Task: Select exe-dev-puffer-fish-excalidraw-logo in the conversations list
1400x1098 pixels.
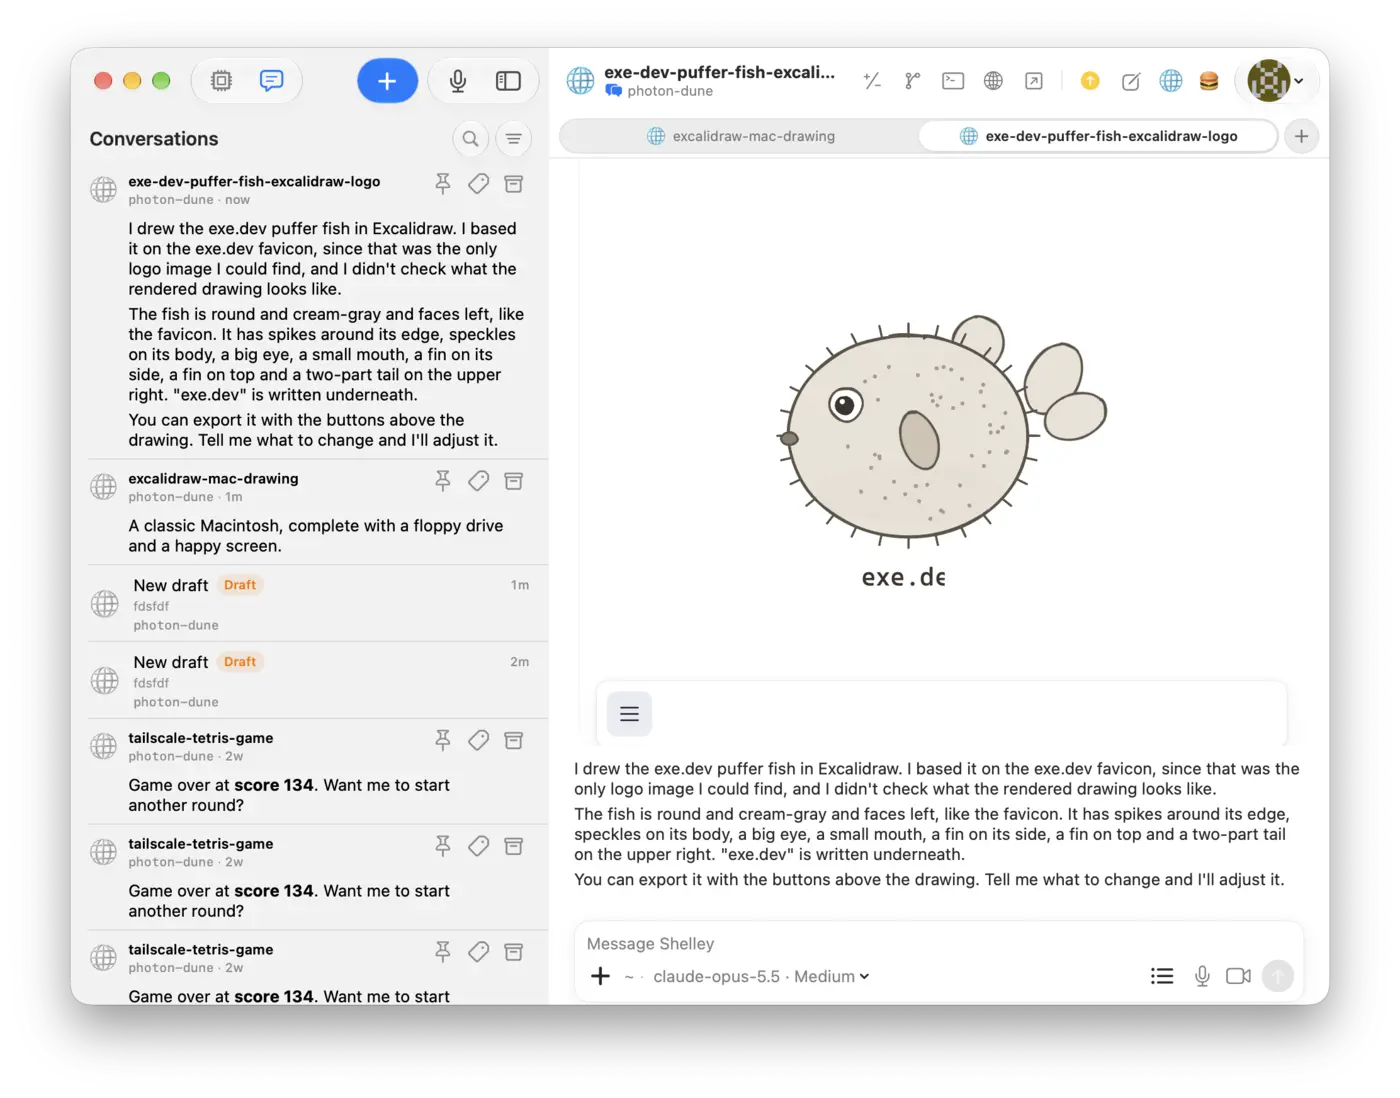Action: (318, 310)
